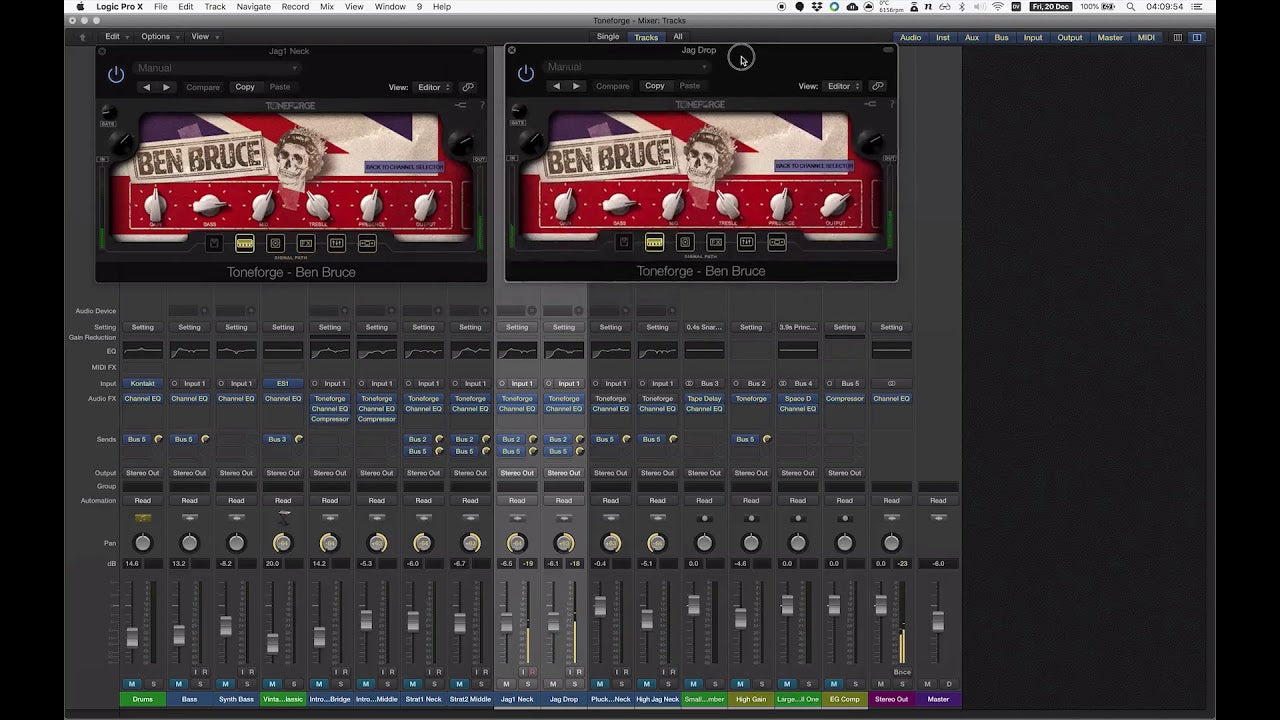The height and width of the screenshot is (720, 1280).
Task: Click the mixer back arrow icon beside Edit
Action: (83, 37)
